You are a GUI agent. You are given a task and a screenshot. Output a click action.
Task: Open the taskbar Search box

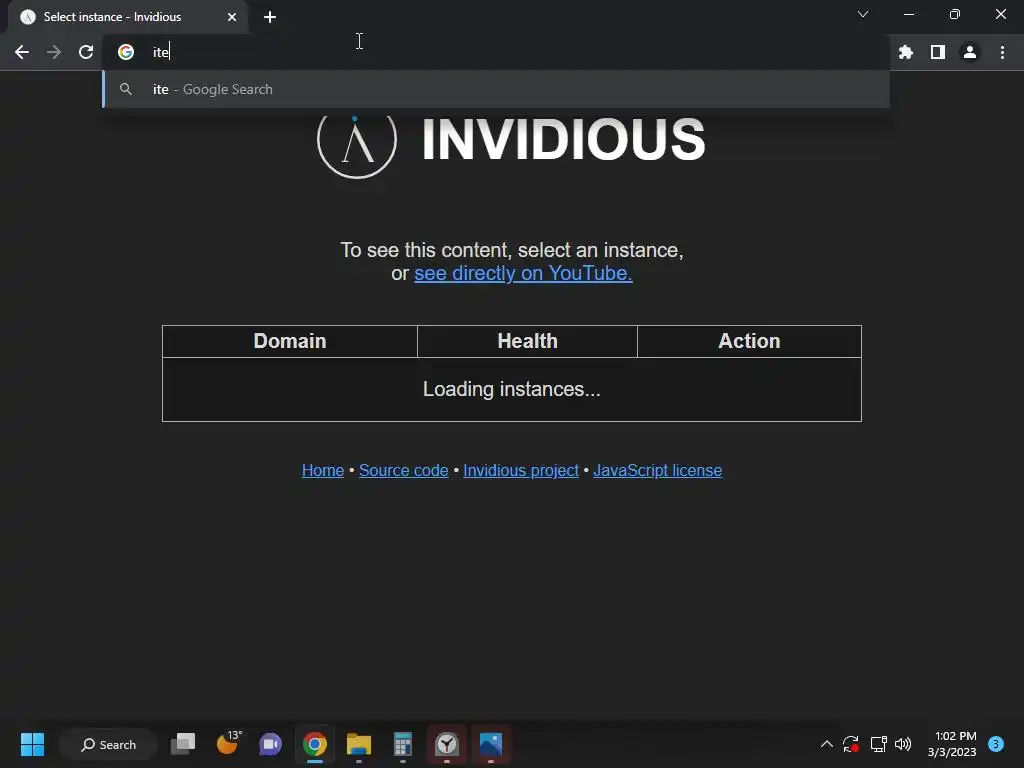[x=108, y=744]
